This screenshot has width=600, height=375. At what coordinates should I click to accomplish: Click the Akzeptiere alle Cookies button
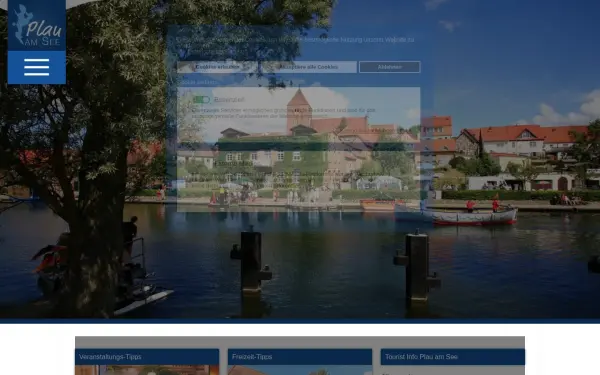tap(308, 67)
